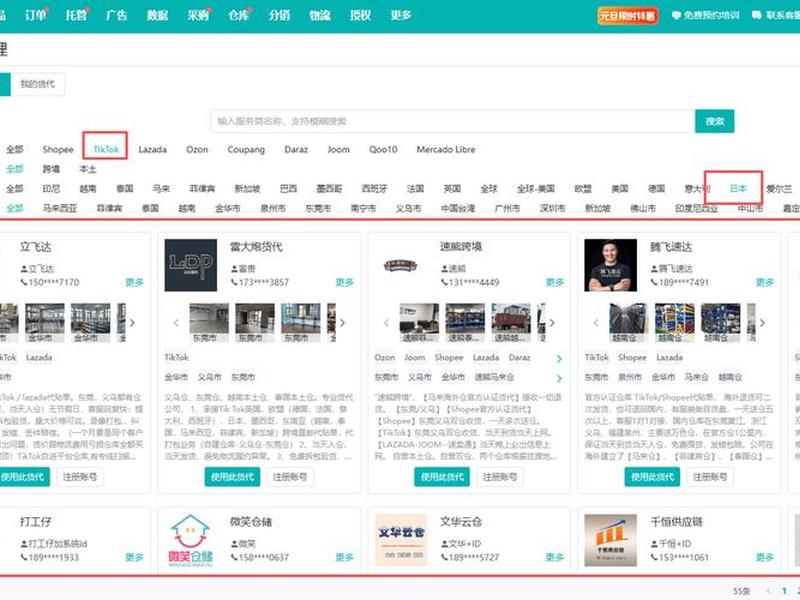The width and height of the screenshot is (800, 600).
Task: Click 使用此货代 on 速能跨境 card
Action: coord(442,477)
